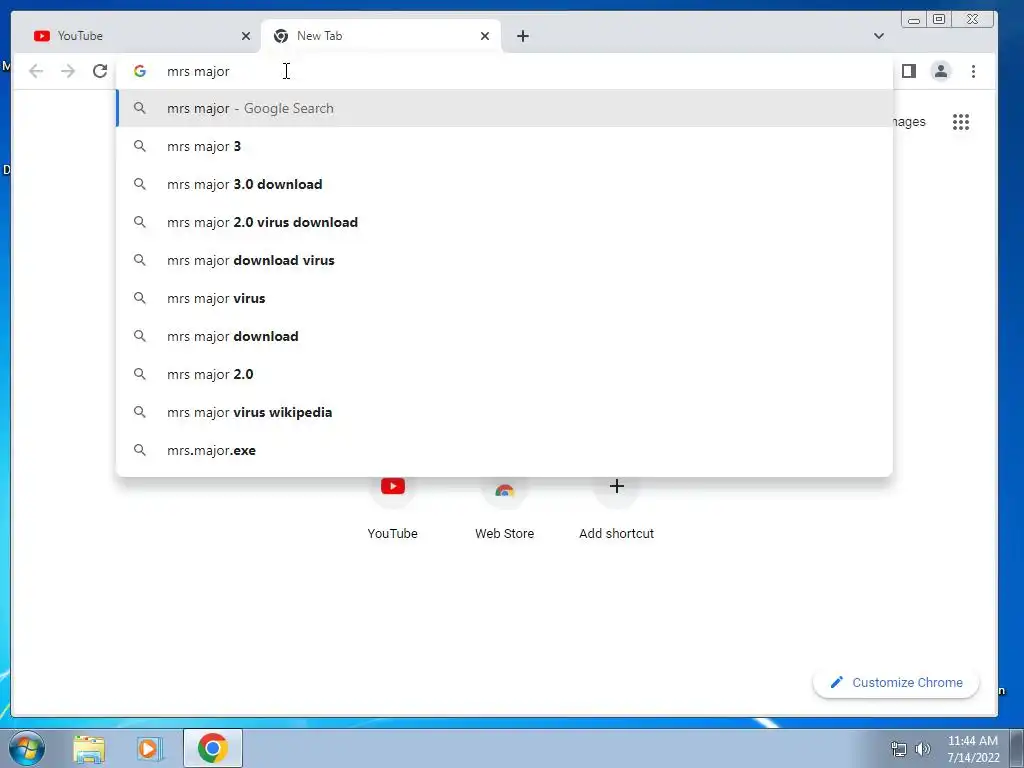This screenshot has width=1024, height=768.
Task: Open the Chrome three-dot menu
Action: (973, 71)
